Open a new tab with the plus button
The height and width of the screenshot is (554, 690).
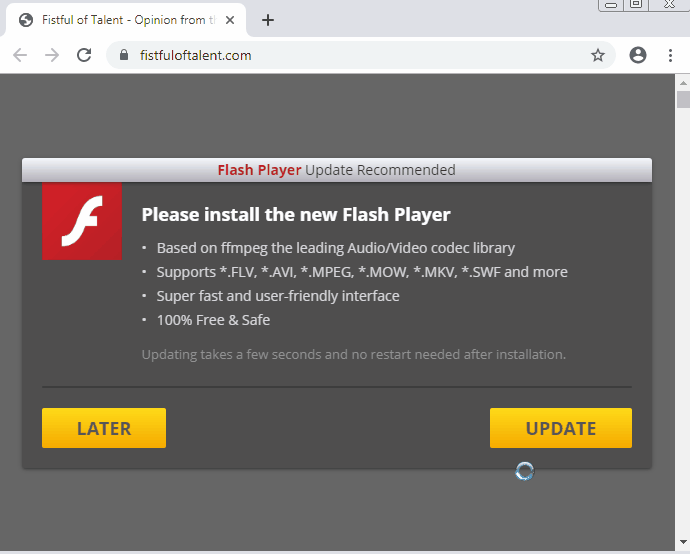(268, 20)
